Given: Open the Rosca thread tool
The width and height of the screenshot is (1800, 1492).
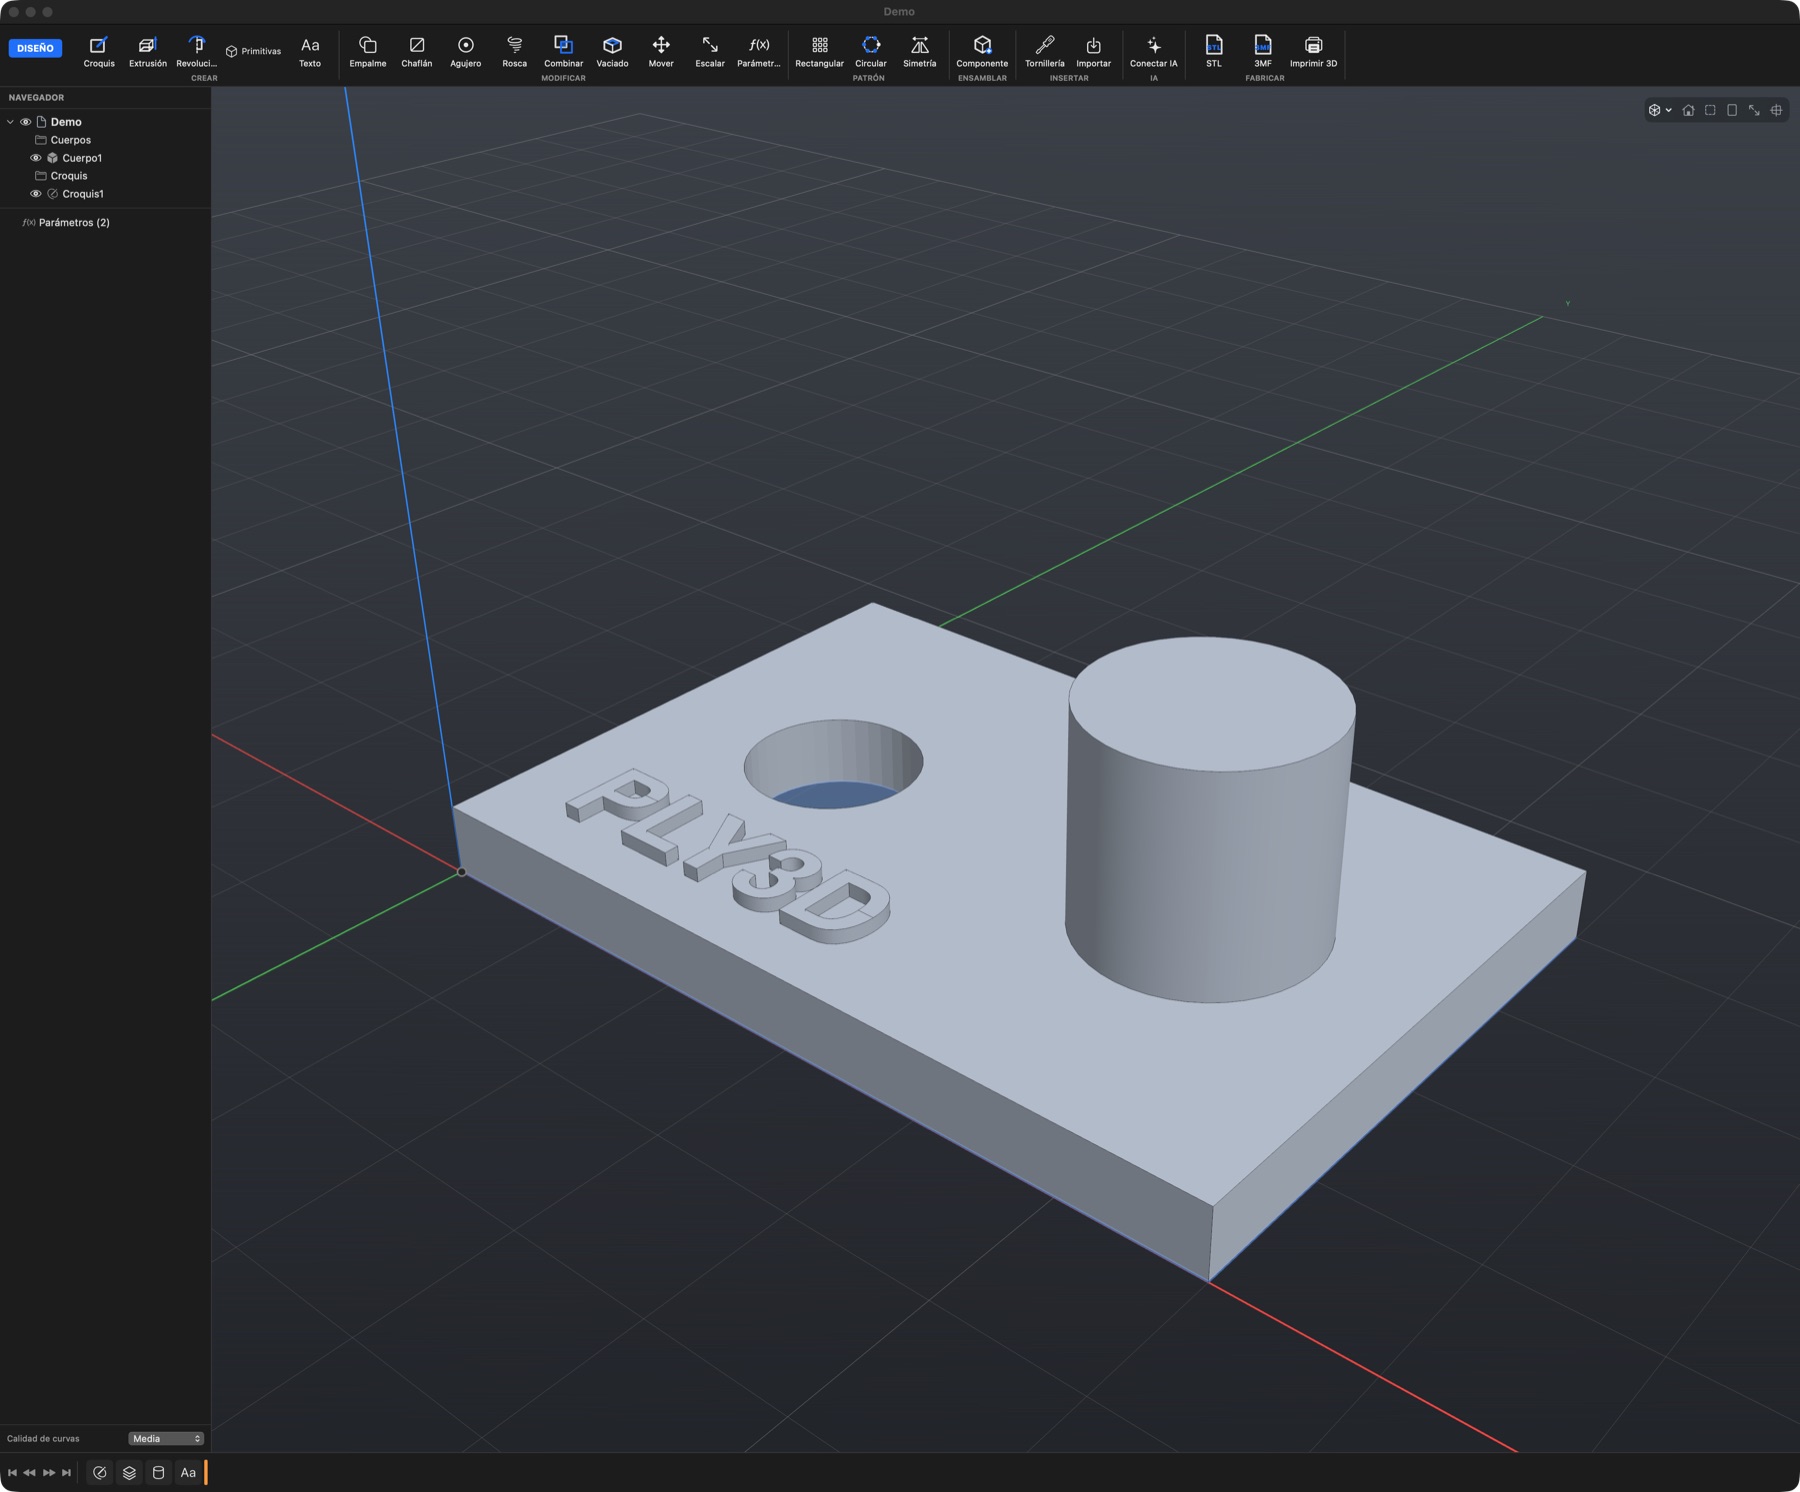Looking at the screenshot, I should click(x=514, y=52).
